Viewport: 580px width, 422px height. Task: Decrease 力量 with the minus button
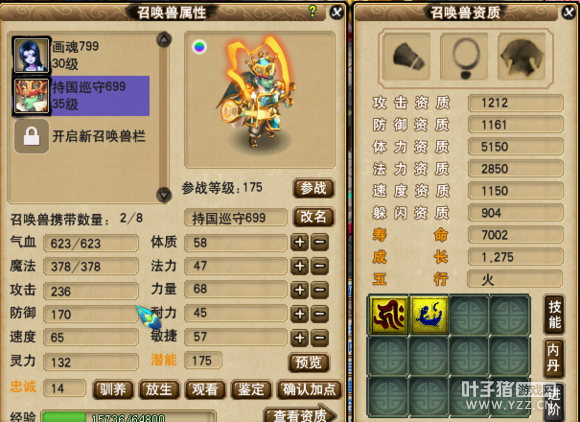pos(320,290)
